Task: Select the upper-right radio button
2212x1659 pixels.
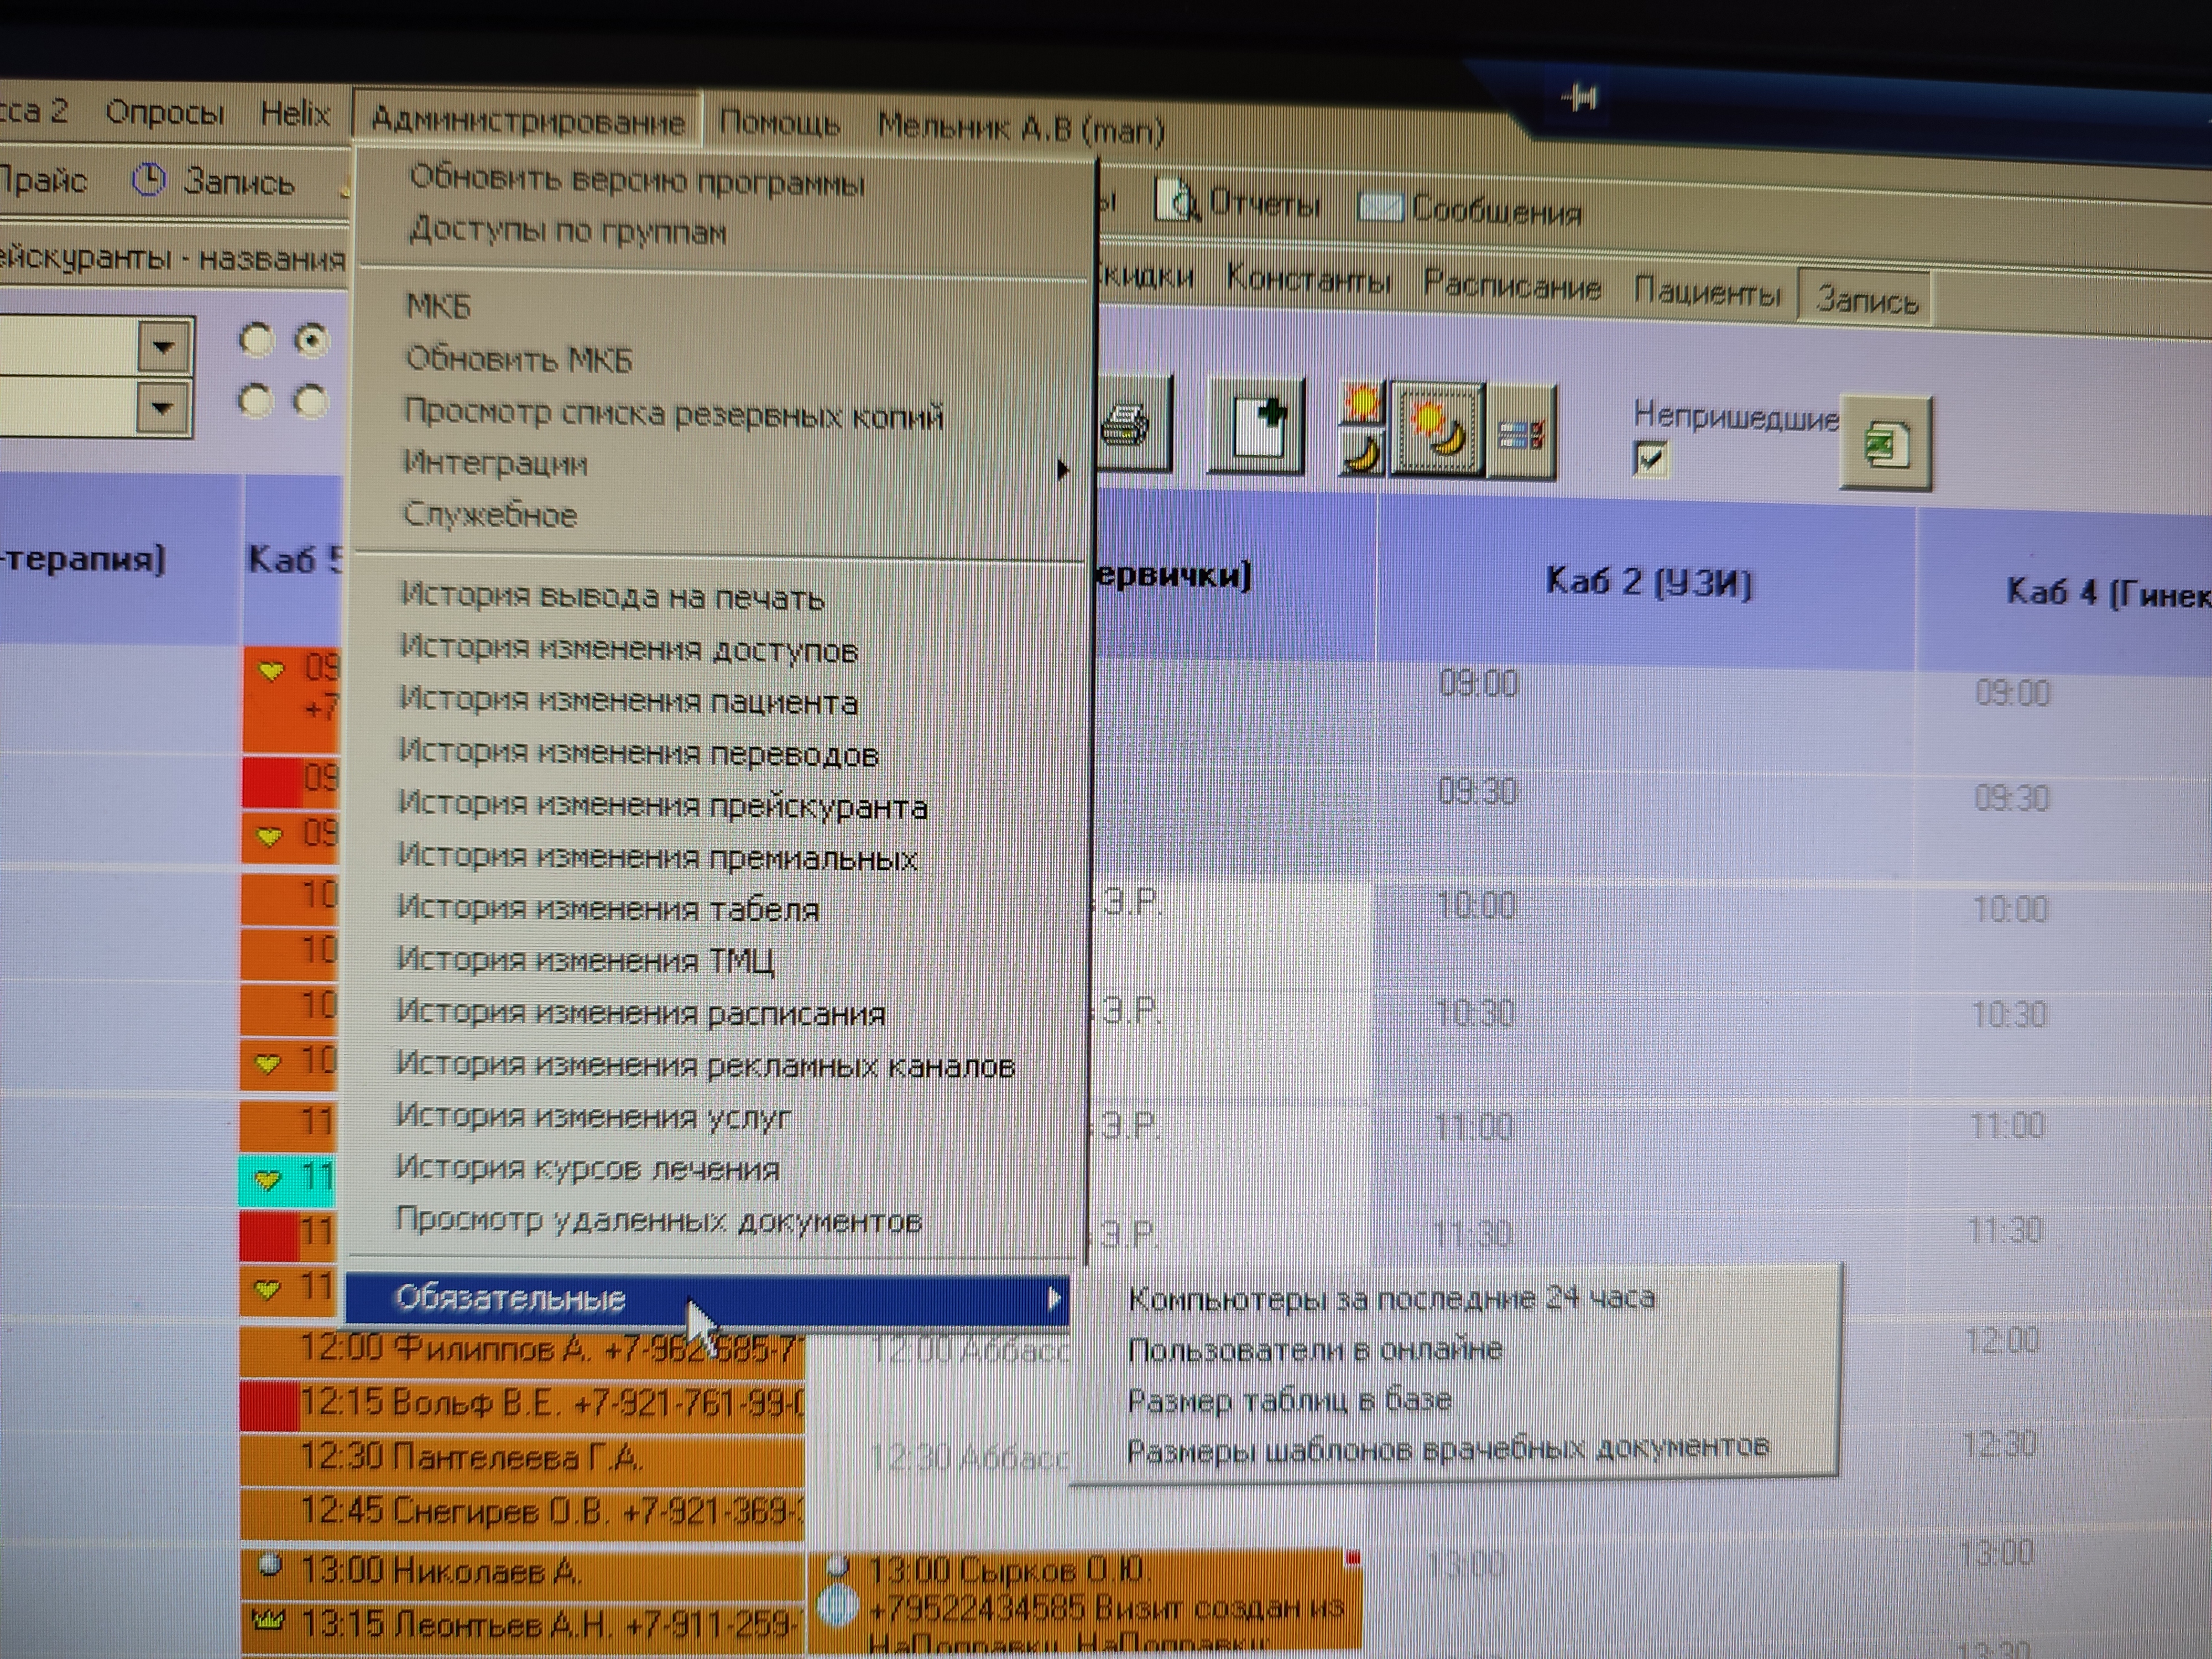Action: click(x=312, y=341)
